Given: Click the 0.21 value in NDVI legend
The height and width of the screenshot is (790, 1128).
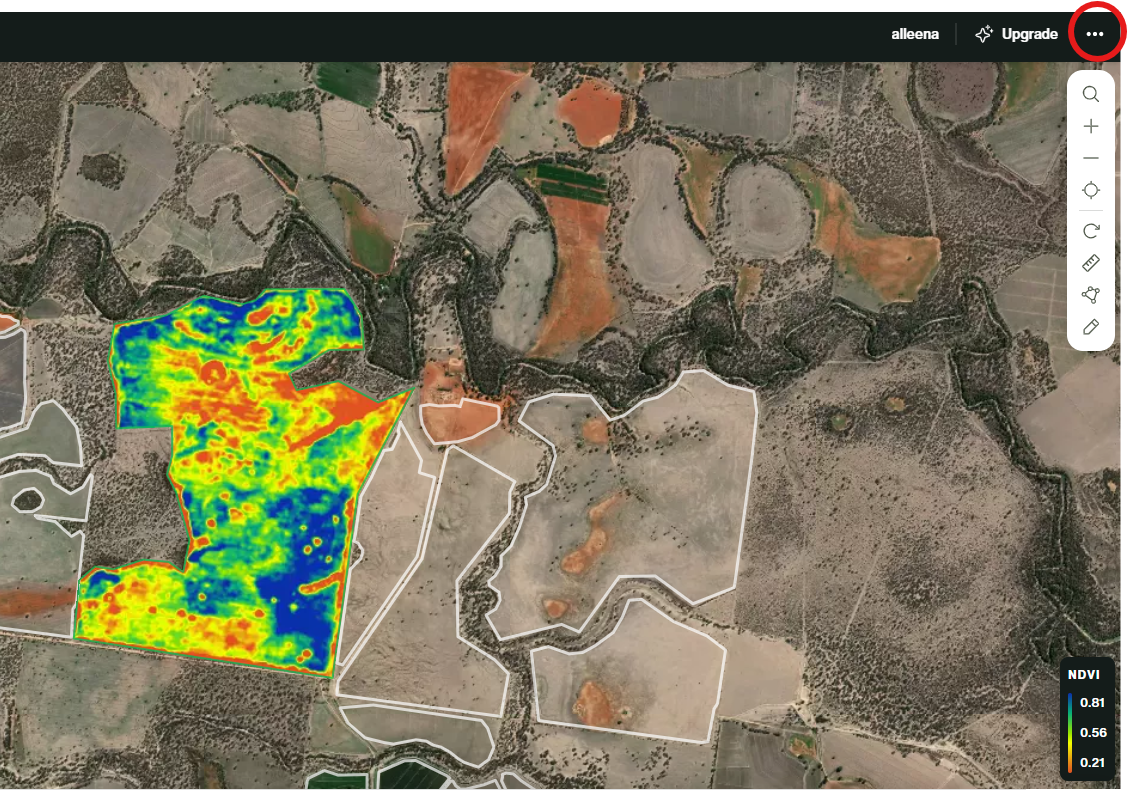Looking at the screenshot, I should (1093, 763).
